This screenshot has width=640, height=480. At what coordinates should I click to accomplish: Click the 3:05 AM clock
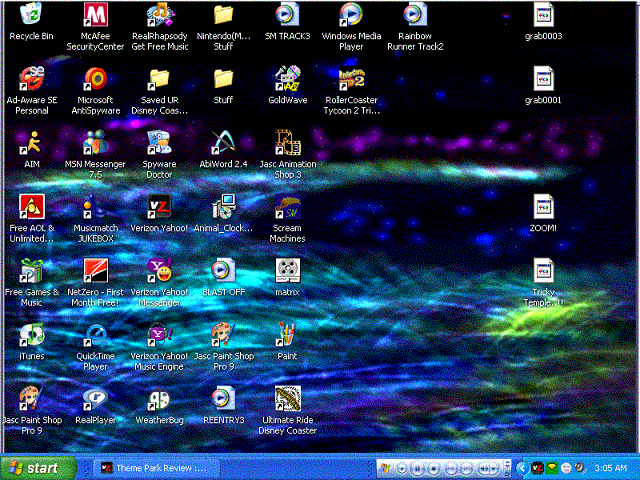[x=611, y=468]
